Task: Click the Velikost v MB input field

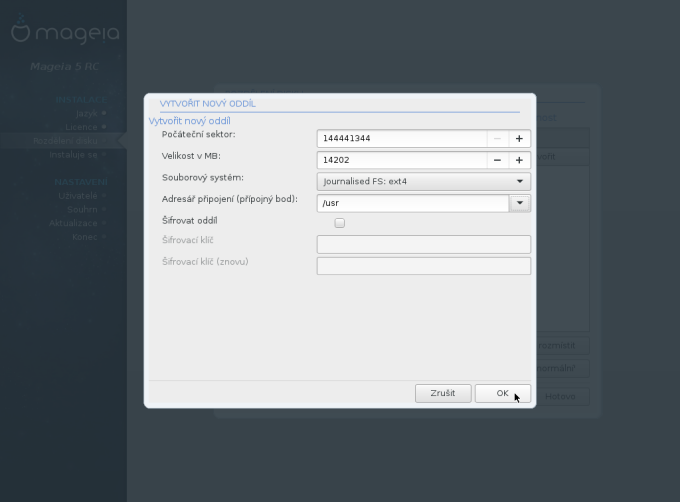Action: pos(402,160)
